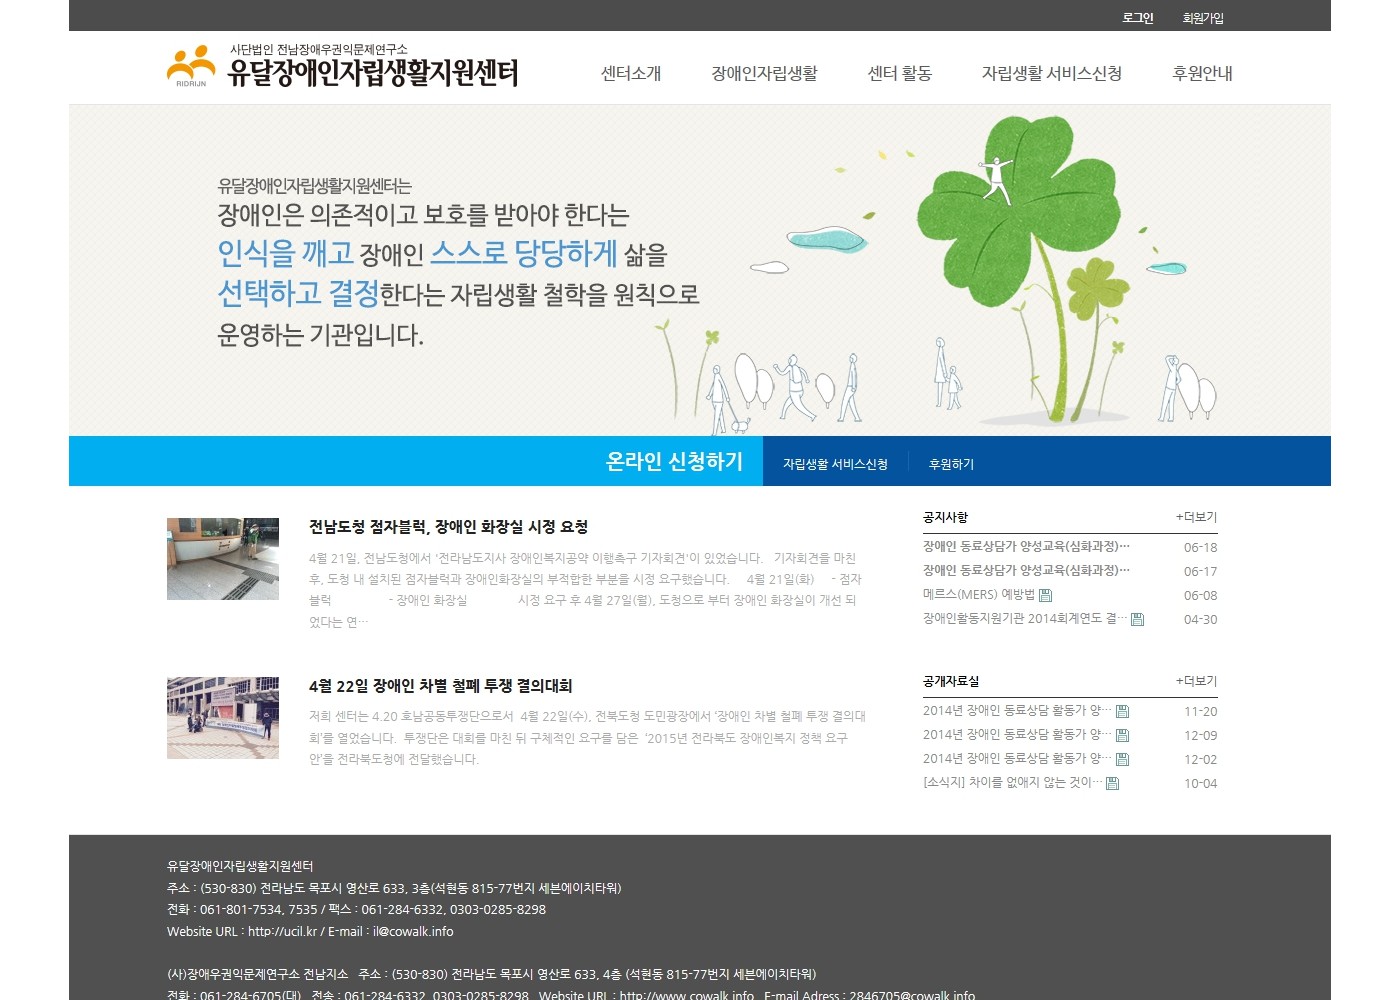Image resolution: width=1400 pixels, height=1000 pixels.
Task: Click file icon on the 11-20 entry
Action: pos(1122,711)
